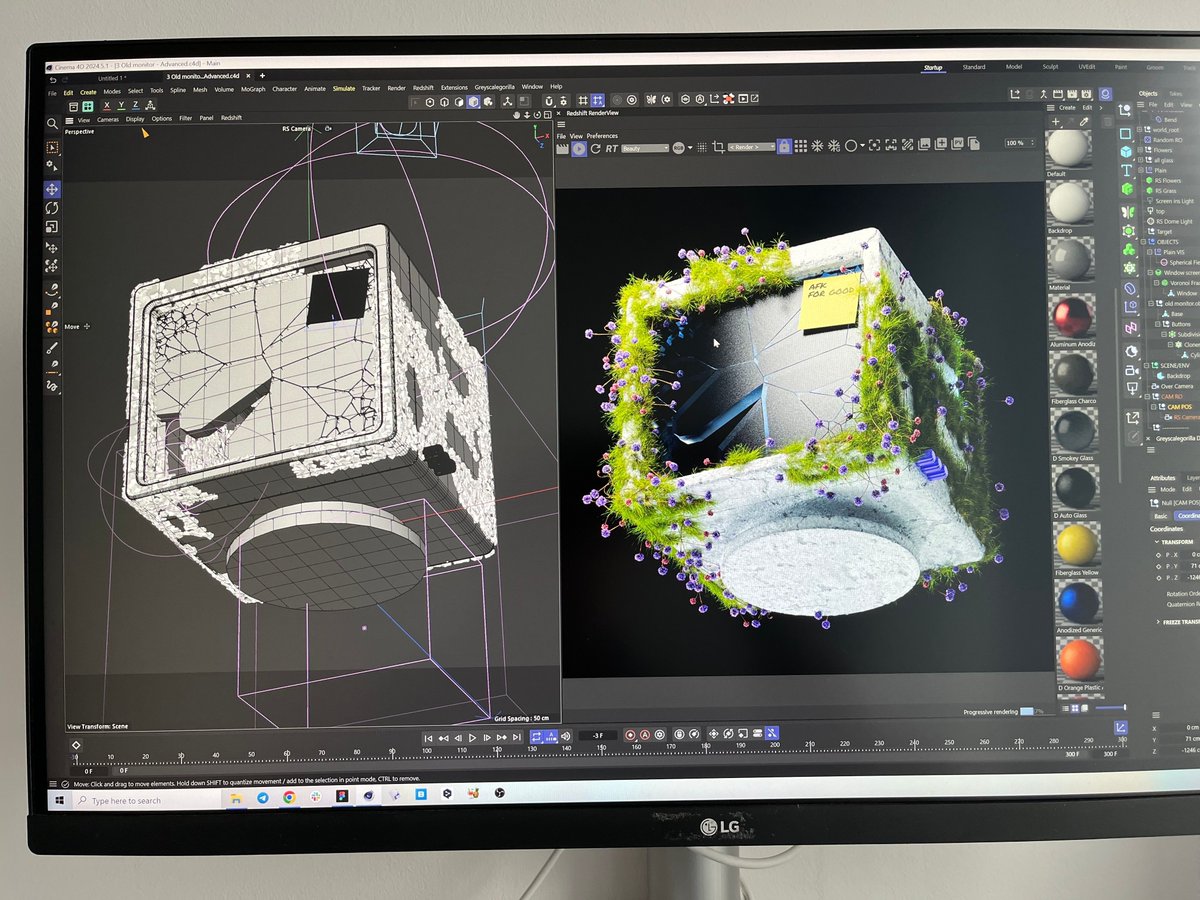Open RenderView Preferences menu
This screenshot has height=900, width=1200.
[602, 135]
